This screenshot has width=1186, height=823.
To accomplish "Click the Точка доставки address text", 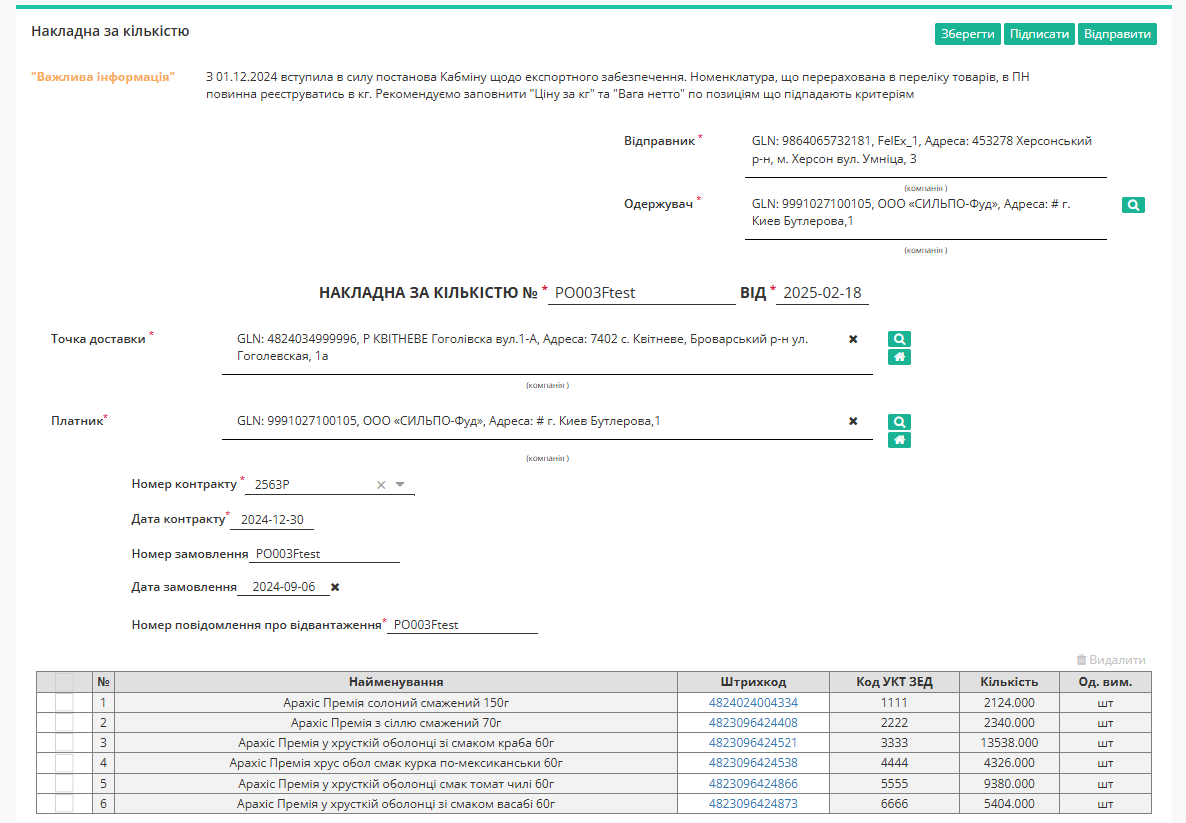I will pyautogui.click(x=523, y=347).
